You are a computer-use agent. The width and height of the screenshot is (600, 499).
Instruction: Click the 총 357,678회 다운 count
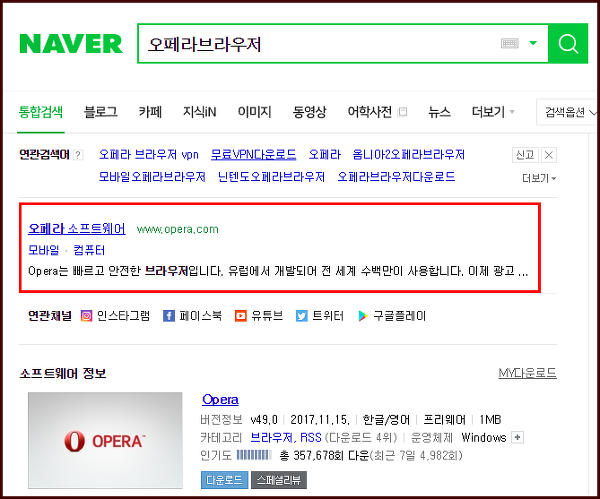[x=324, y=455]
